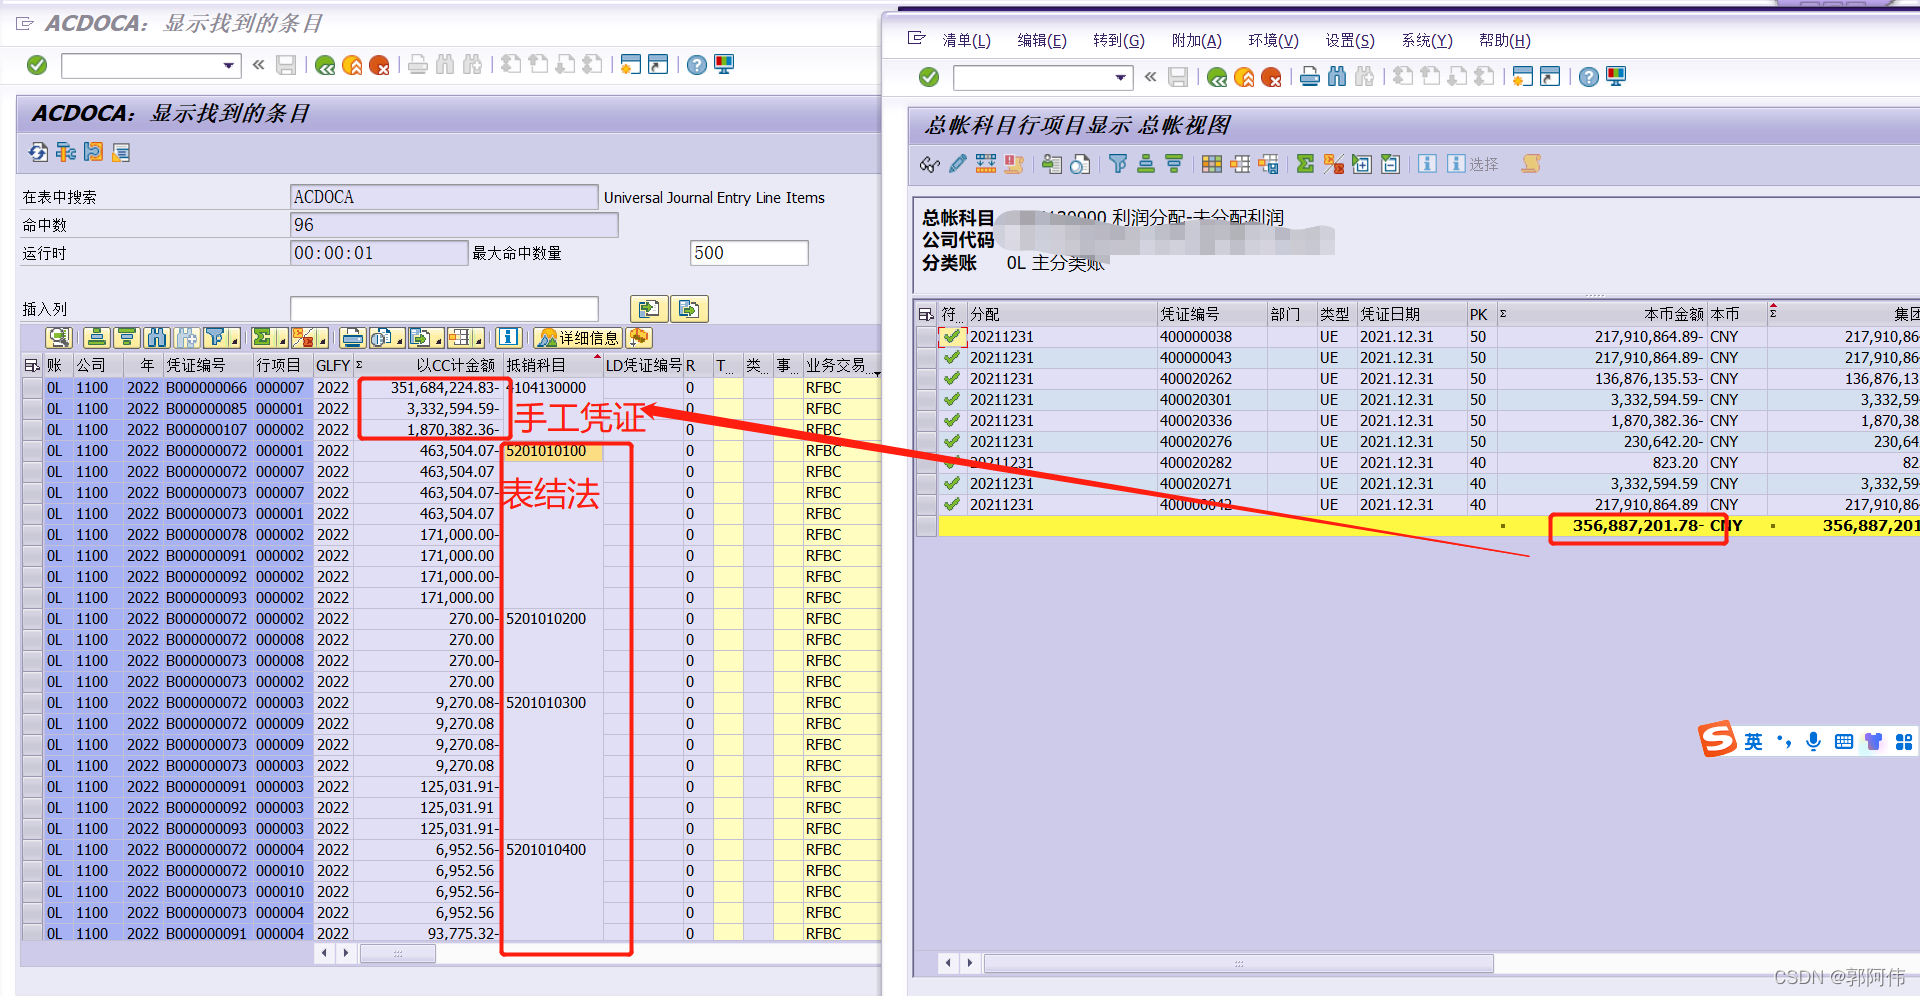Click Create New Session icon in ACDOCA window
This screenshot has width=1920, height=996.
click(x=630, y=65)
